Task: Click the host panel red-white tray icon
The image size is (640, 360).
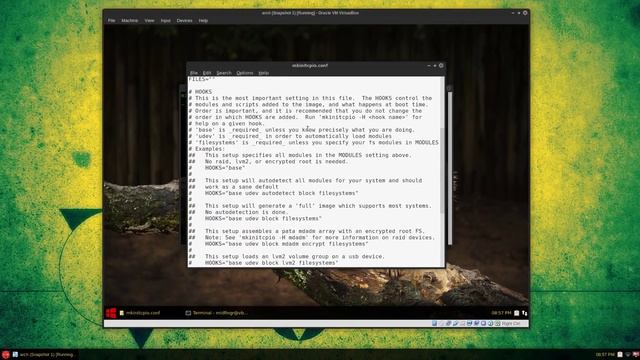Action: tap(636, 355)
